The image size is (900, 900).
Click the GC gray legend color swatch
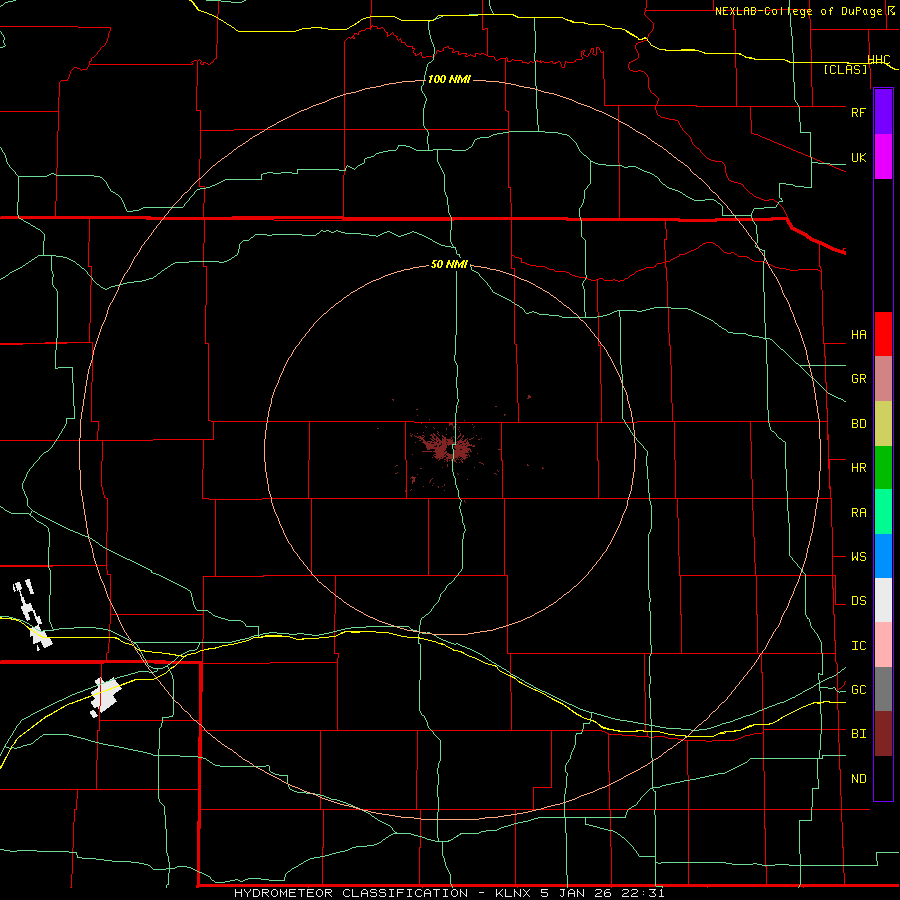pos(883,689)
